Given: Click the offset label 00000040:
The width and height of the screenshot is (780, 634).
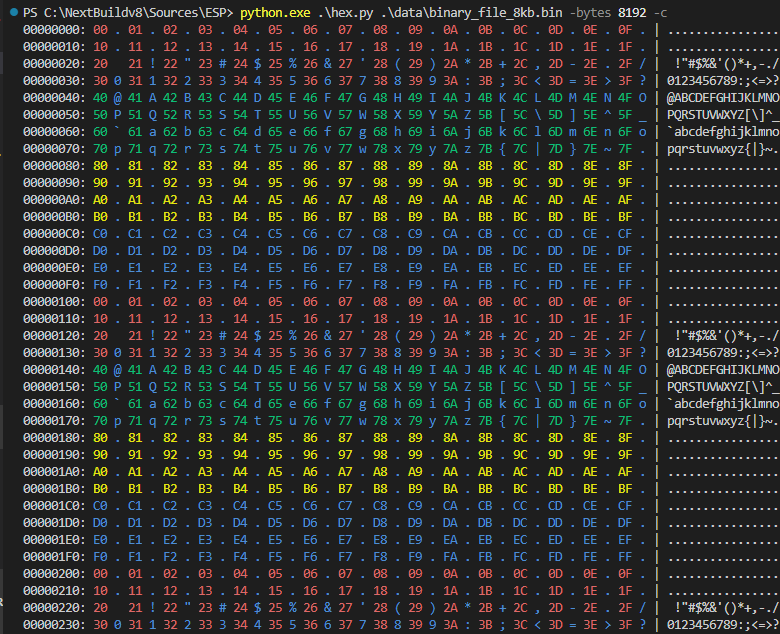Looking at the screenshot, I should coord(54,97).
